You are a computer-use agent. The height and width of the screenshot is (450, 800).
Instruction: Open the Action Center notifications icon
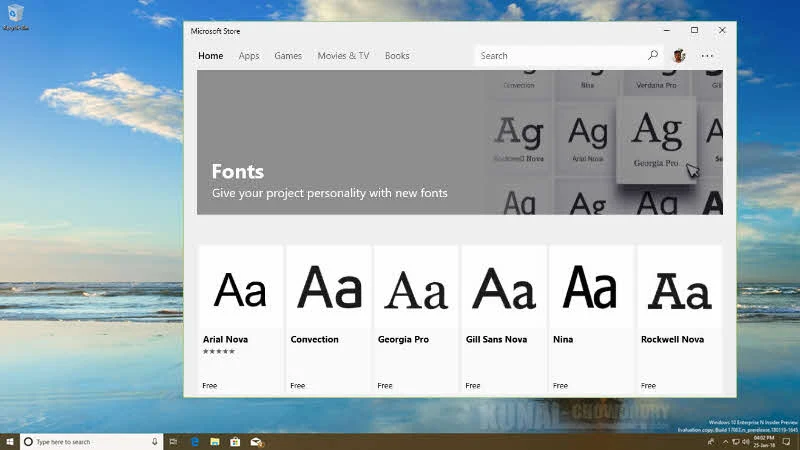coord(787,442)
